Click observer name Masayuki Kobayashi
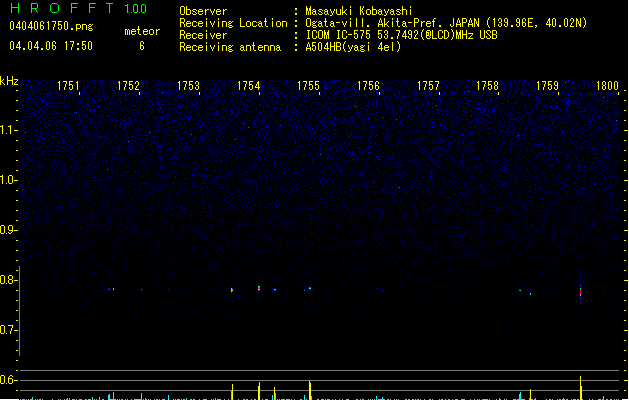This screenshot has width=629, height=400. click(359, 11)
